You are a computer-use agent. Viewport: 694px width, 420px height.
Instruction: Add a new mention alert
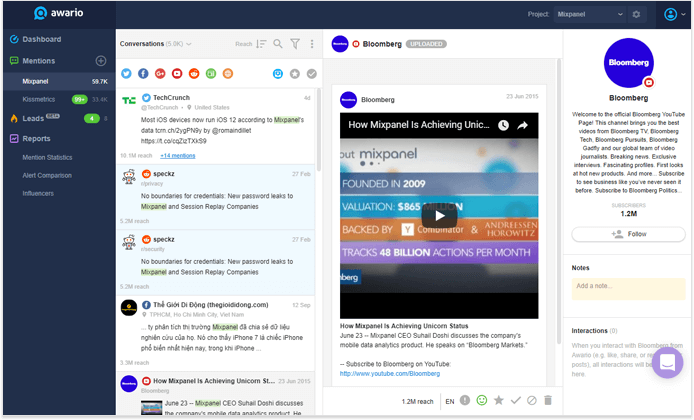point(100,61)
